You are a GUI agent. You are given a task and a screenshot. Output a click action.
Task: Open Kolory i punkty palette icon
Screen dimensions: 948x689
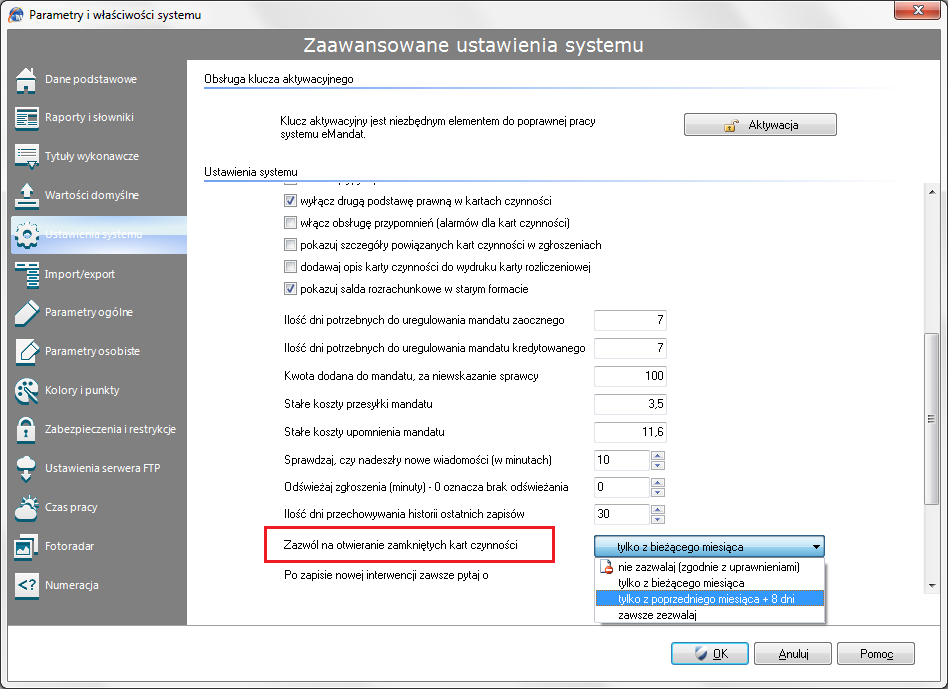pyautogui.click(x=27, y=390)
